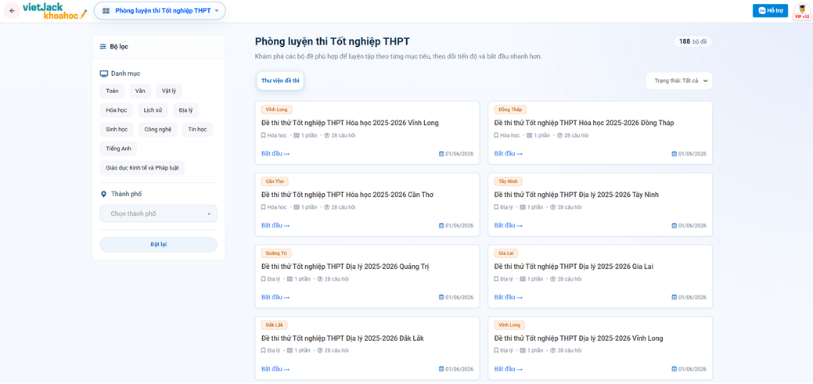813x384 pixels.
Task: Open title Đề thi thử Địa lý 2025-2026 Quảng Trị
Action: 345,267
